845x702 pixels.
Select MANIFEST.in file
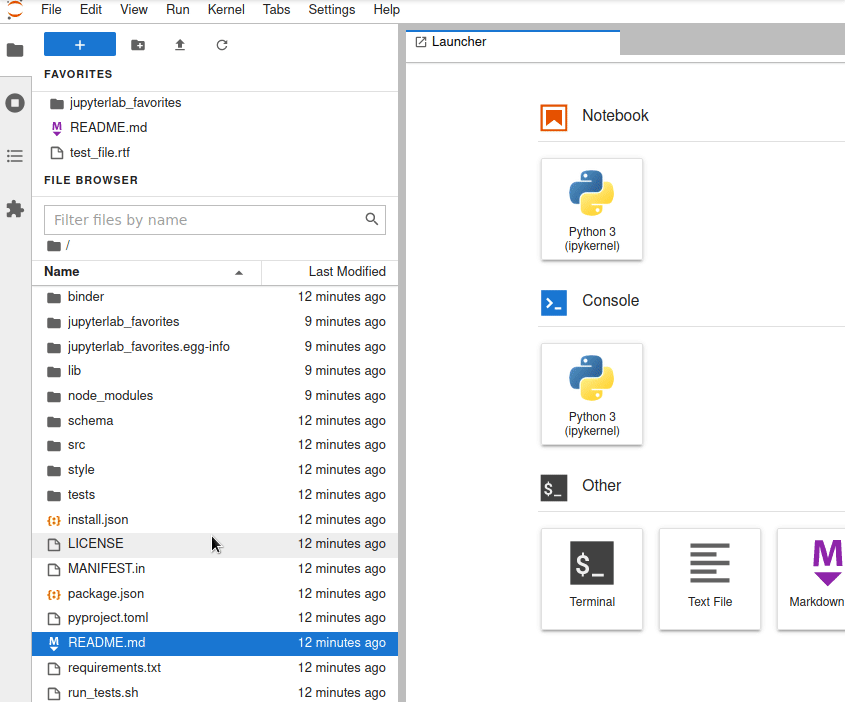(x=214, y=569)
